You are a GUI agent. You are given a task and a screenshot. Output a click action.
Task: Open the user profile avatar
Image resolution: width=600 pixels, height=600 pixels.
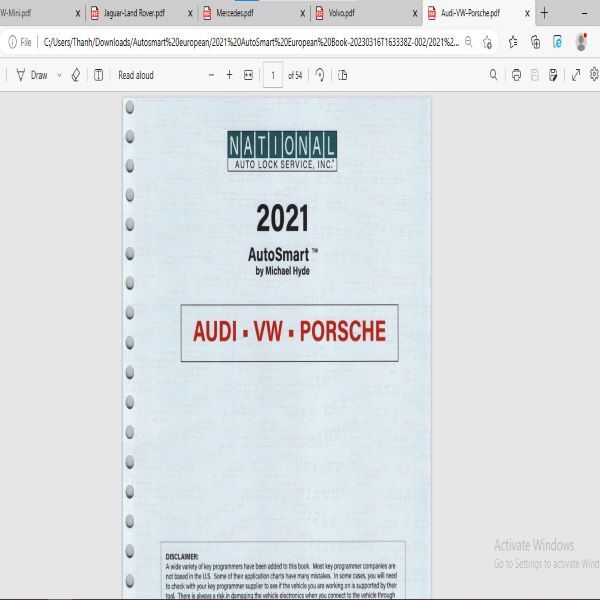[x=581, y=42]
